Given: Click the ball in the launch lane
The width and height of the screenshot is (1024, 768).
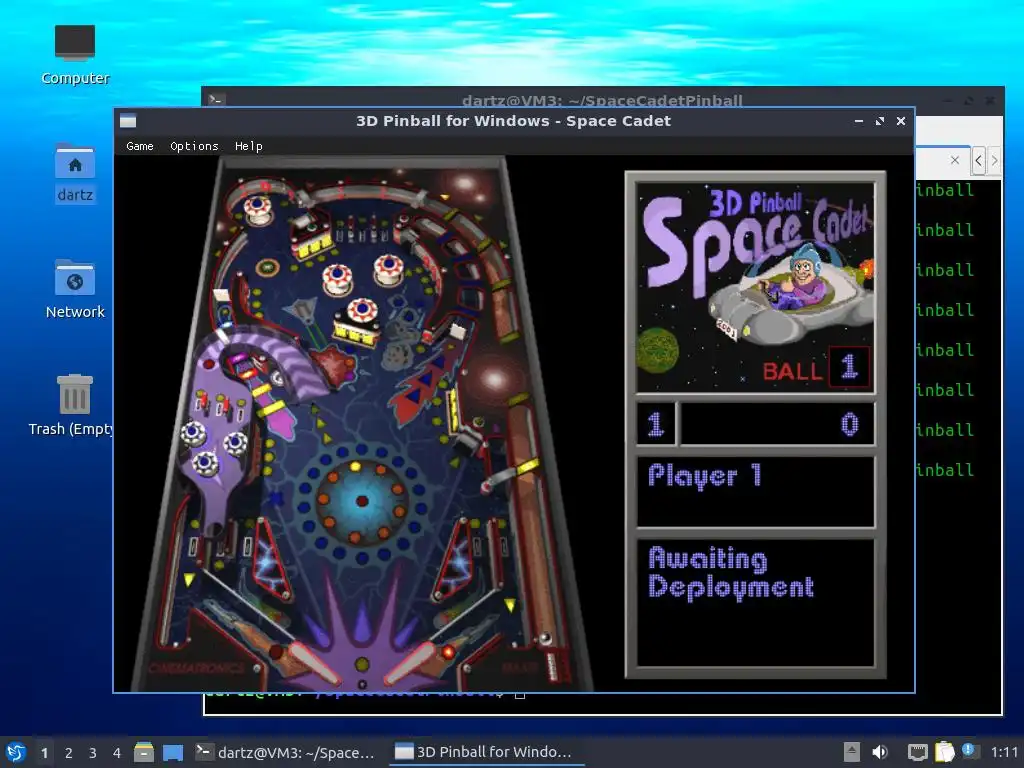Looking at the screenshot, I should click(x=545, y=638).
